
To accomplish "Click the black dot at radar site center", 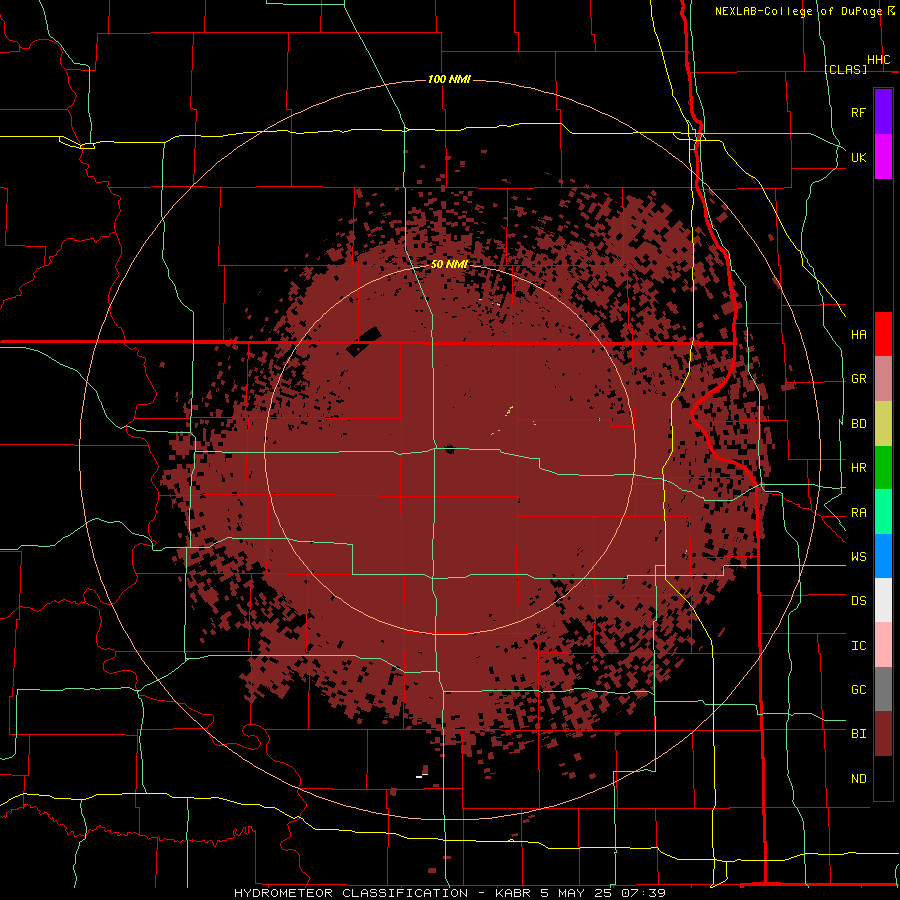I will click(x=449, y=449).
